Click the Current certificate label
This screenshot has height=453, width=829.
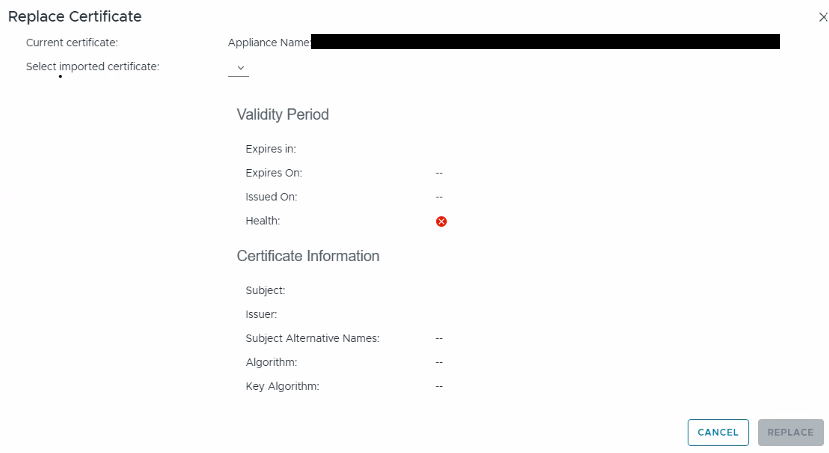click(x=72, y=42)
